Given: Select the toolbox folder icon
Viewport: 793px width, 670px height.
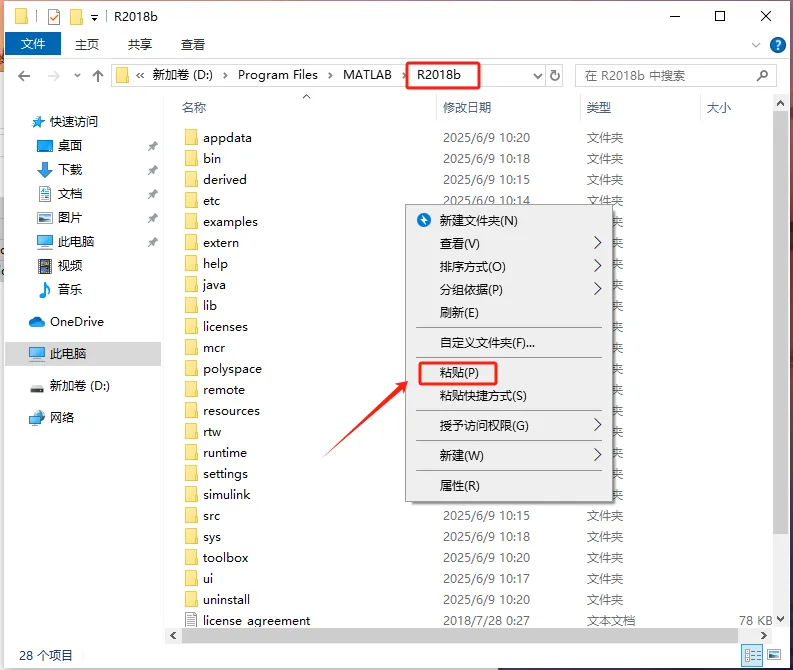Looking at the screenshot, I should [x=191, y=558].
